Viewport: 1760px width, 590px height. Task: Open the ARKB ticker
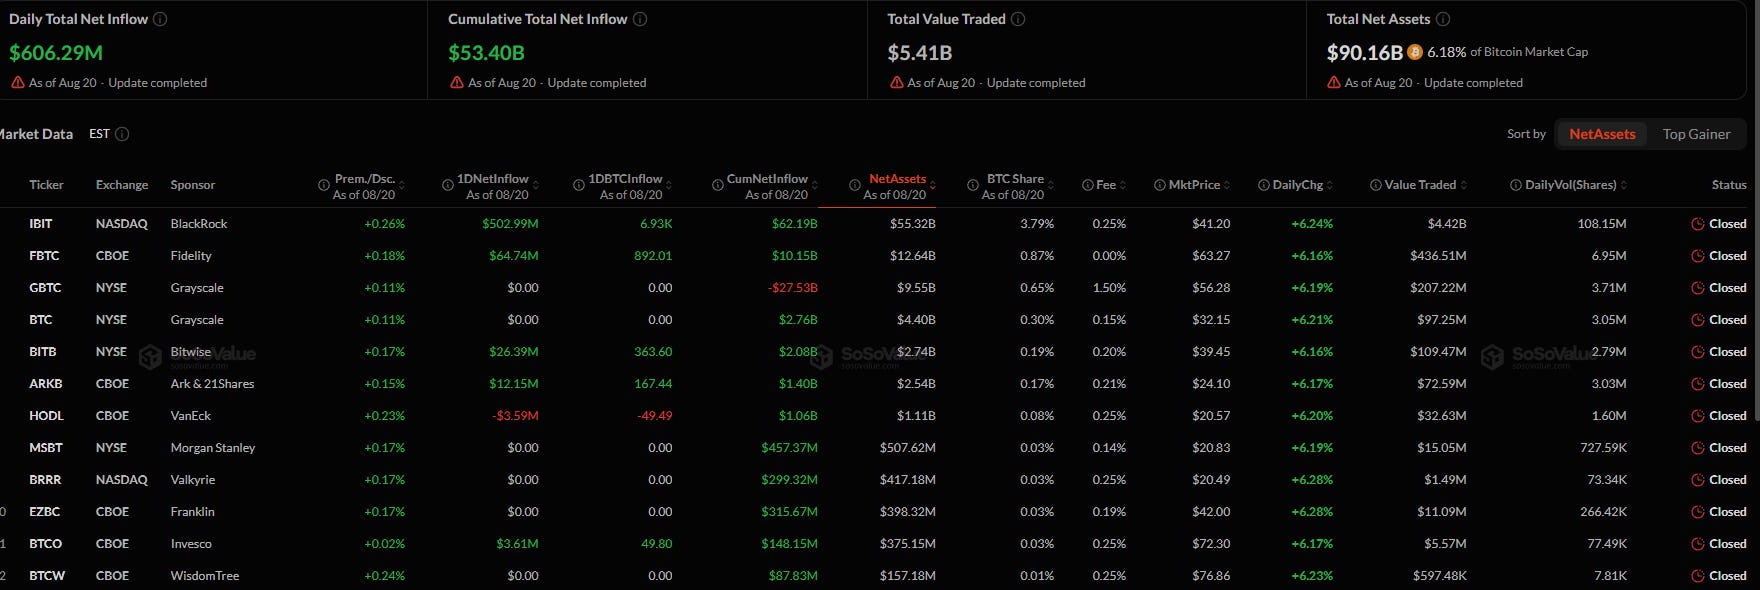46,384
